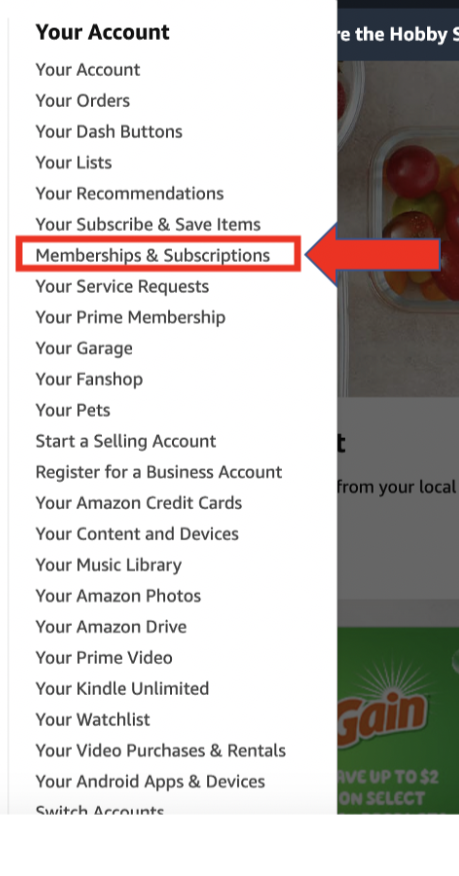Viewport: 459px width, 876px height.
Task: Open Your Subscribe & Save Items
Action: (148, 225)
